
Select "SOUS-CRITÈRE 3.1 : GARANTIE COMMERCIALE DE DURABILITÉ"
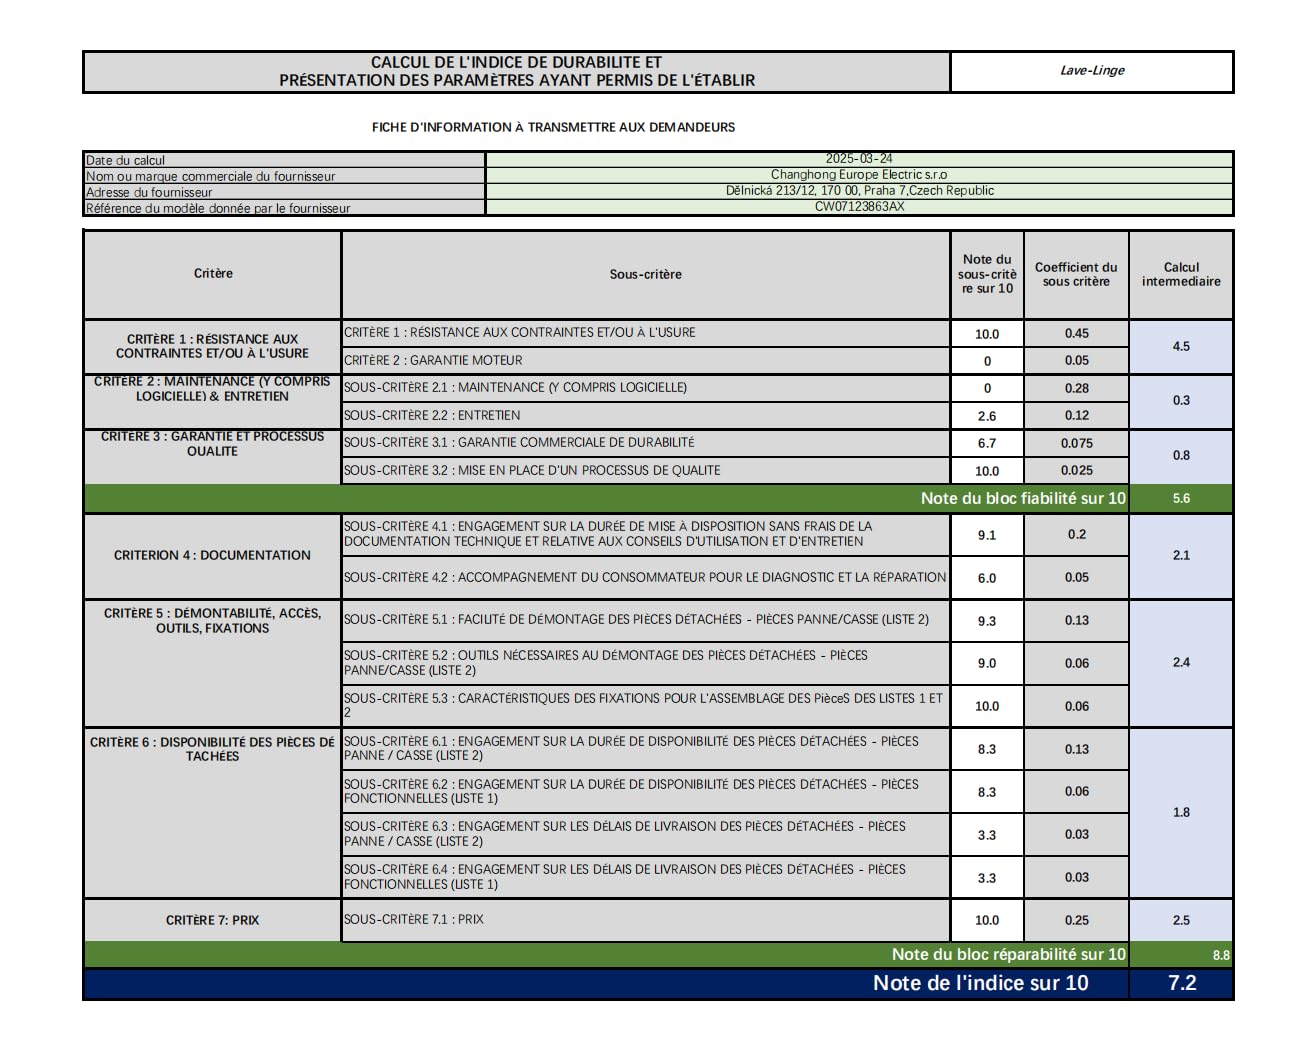click(519, 442)
